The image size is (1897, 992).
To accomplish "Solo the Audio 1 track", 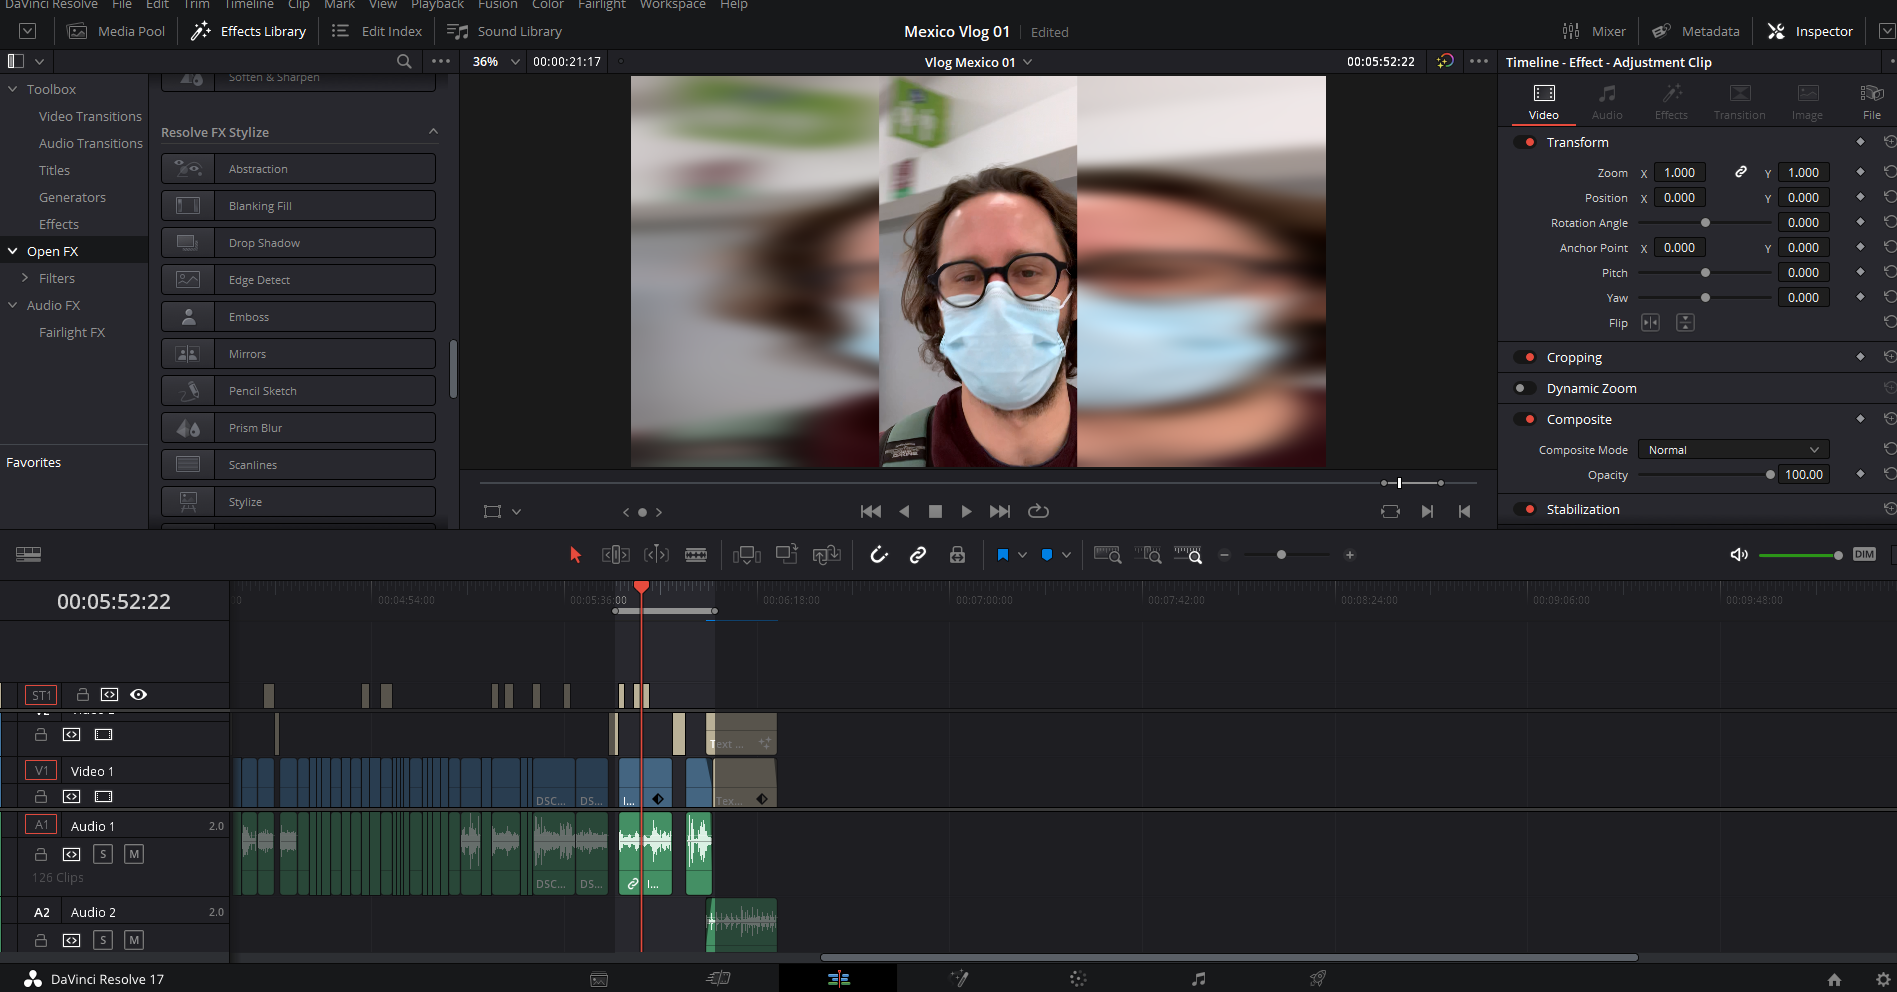I will point(103,854).
